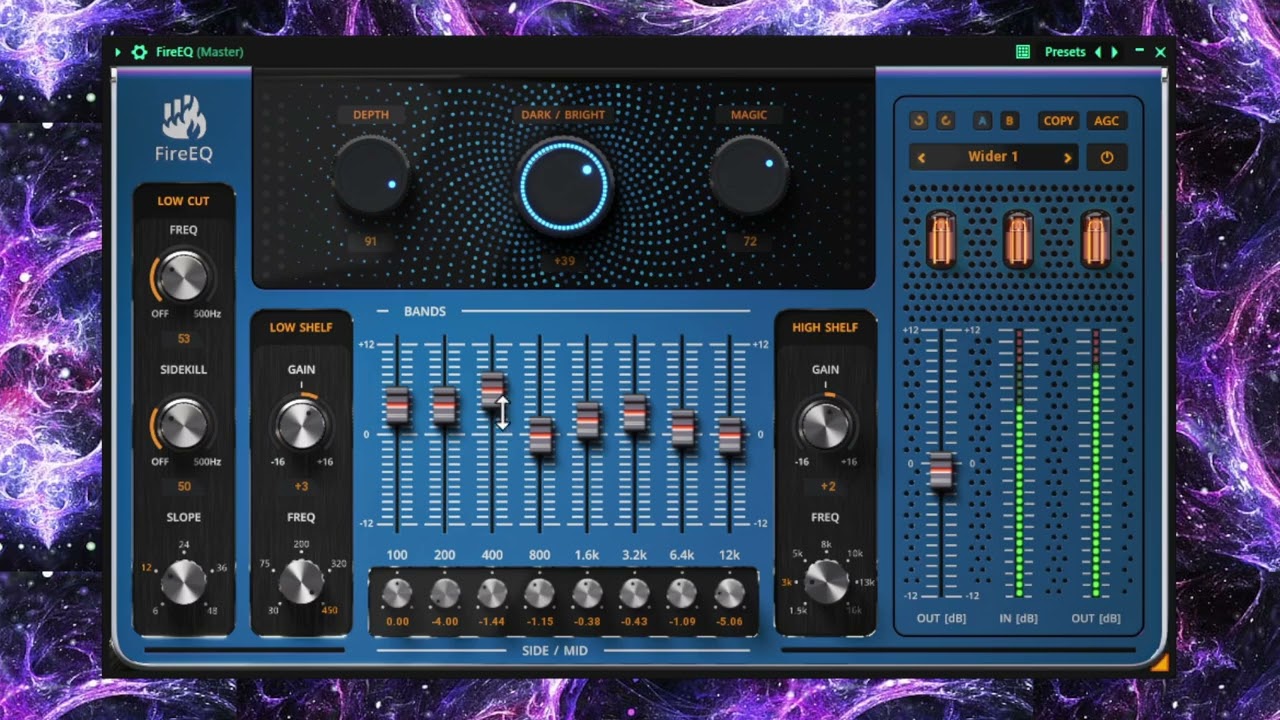Image resolution: width=1280 pixels, height=720 pixels.
Task: Click the side/mid knob showing 0.00
Action: coord(397,594)
